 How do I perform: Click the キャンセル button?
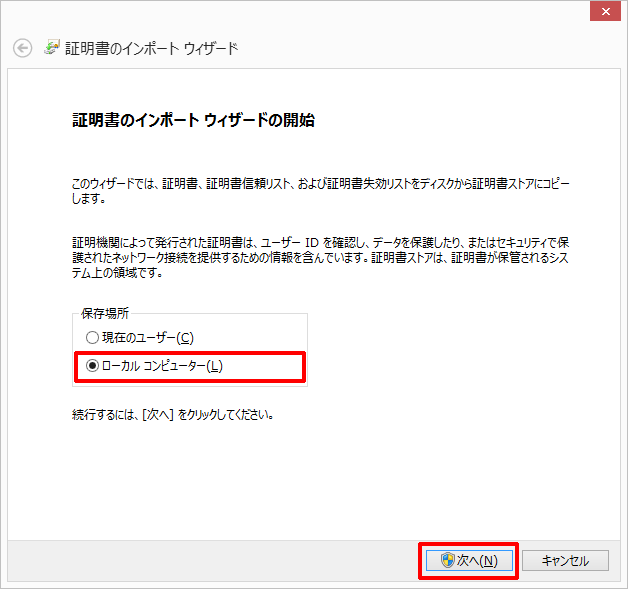(x=565, y=561)
